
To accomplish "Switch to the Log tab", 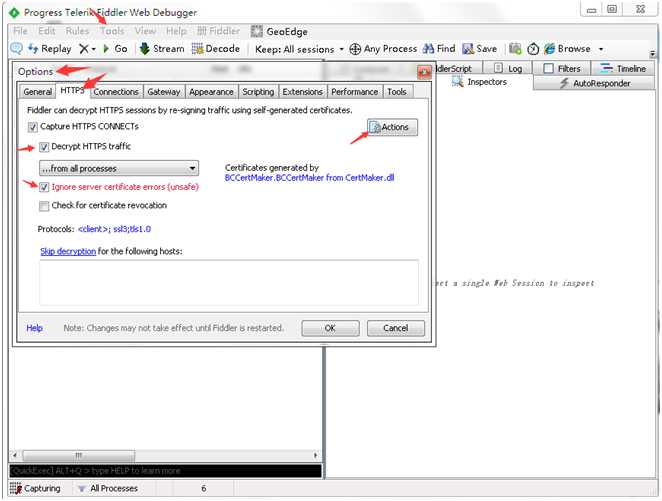I will point(508,68).
